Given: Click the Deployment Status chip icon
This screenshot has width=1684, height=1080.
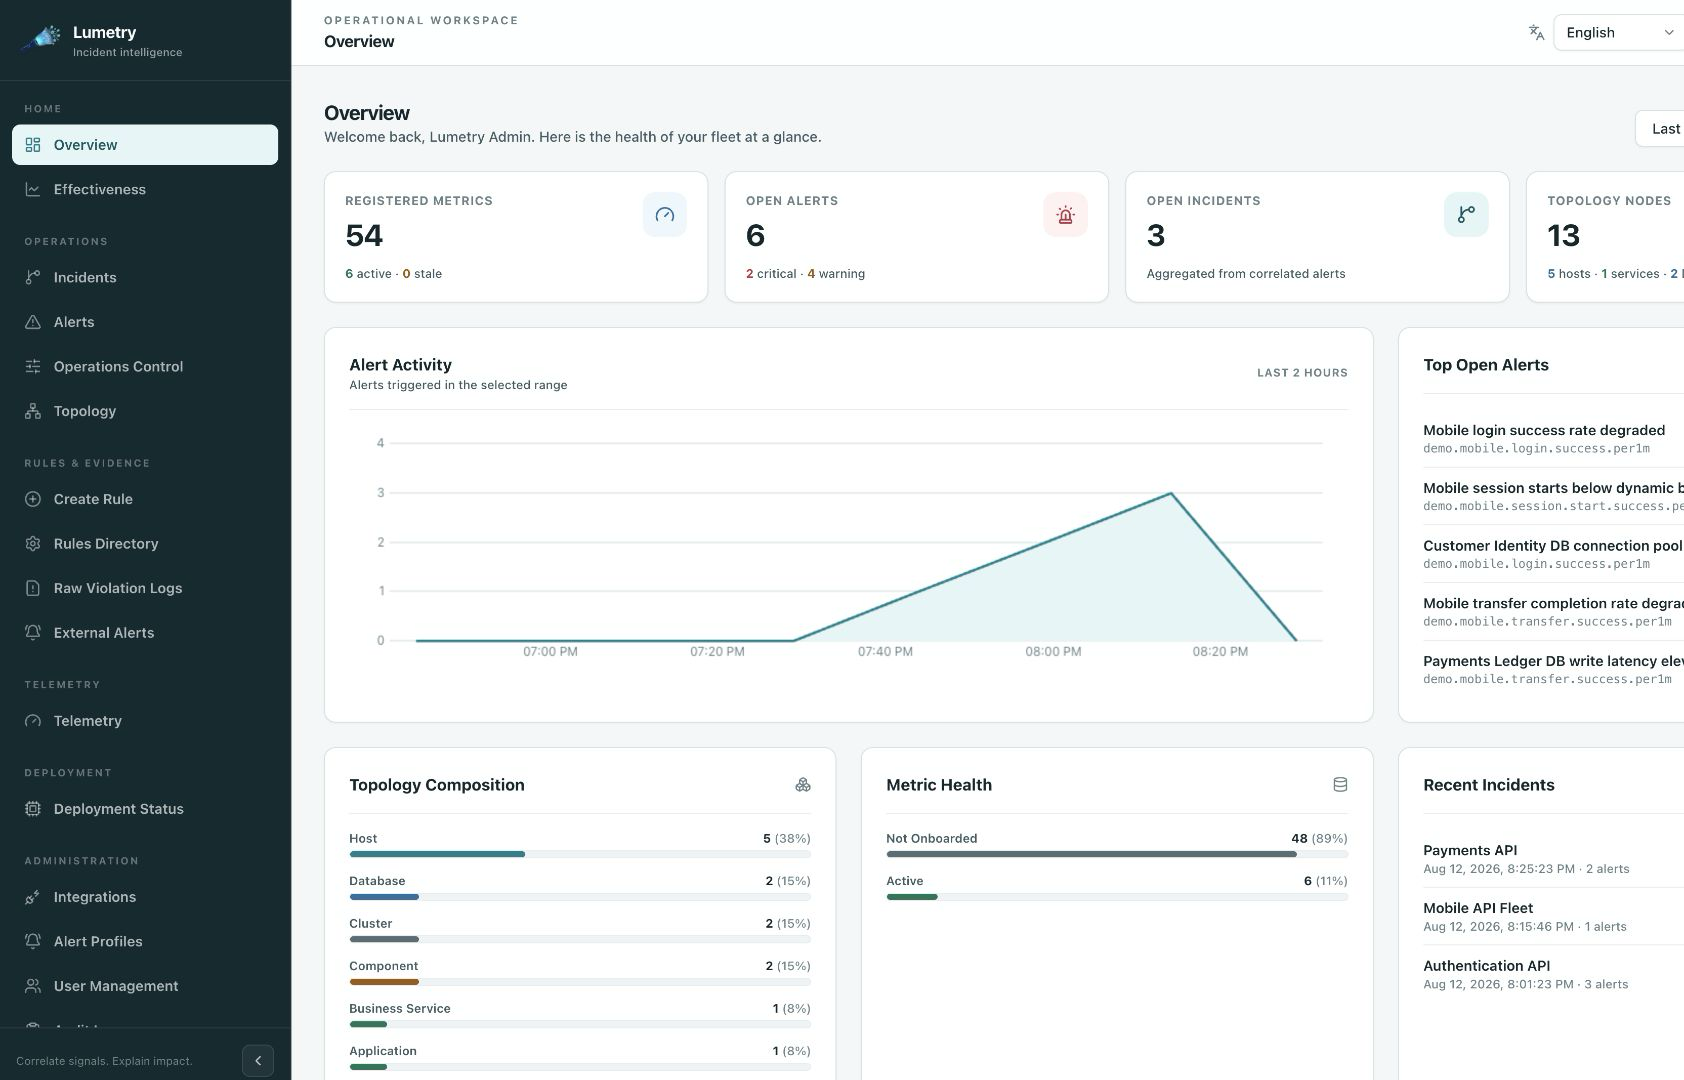Looking at the screenshot, I should 33,808.
